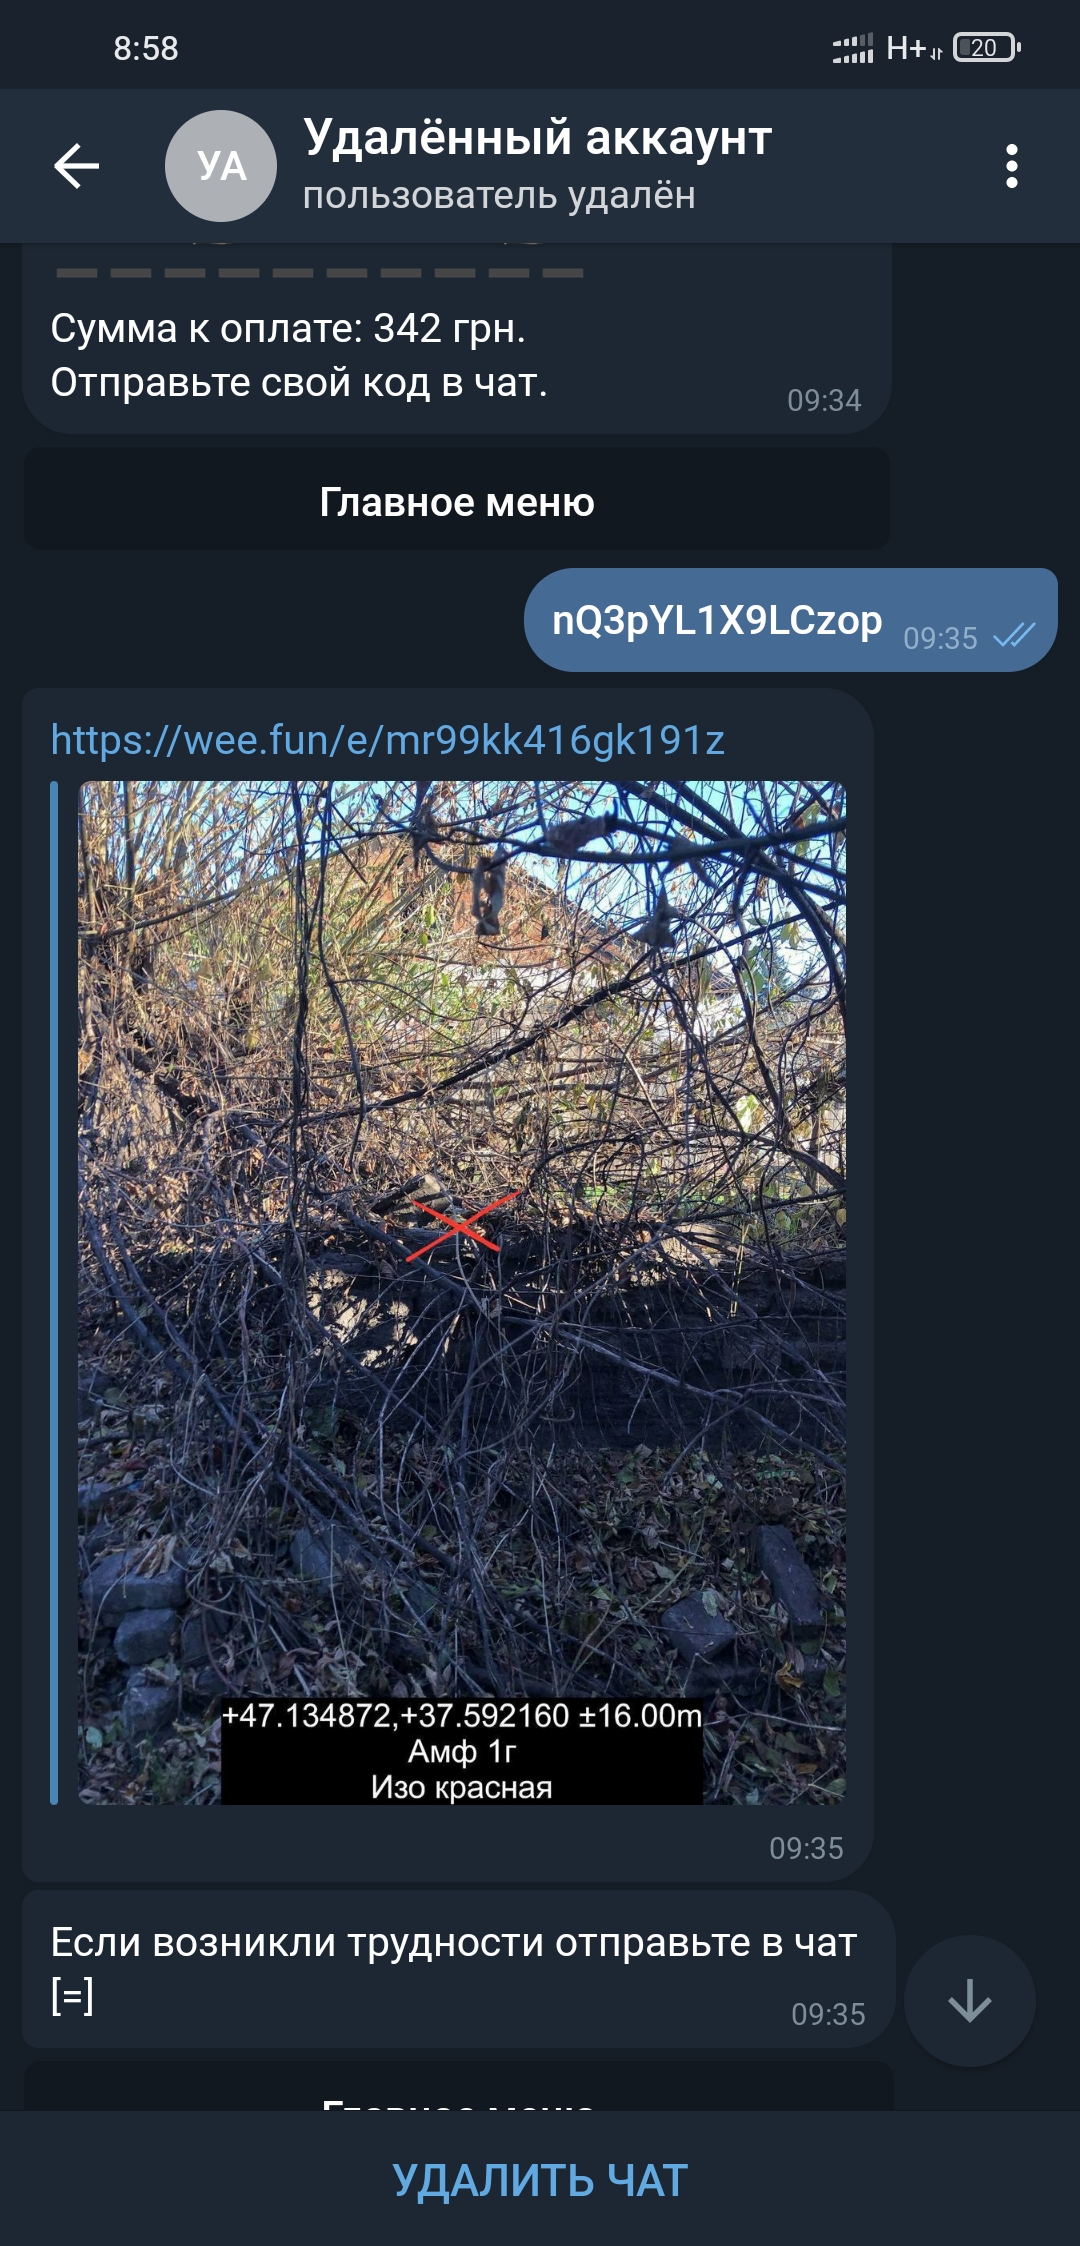Open the УА profile avatar
The height and width of the screenshot is (2246, 1080).
(x=221, y=166)
